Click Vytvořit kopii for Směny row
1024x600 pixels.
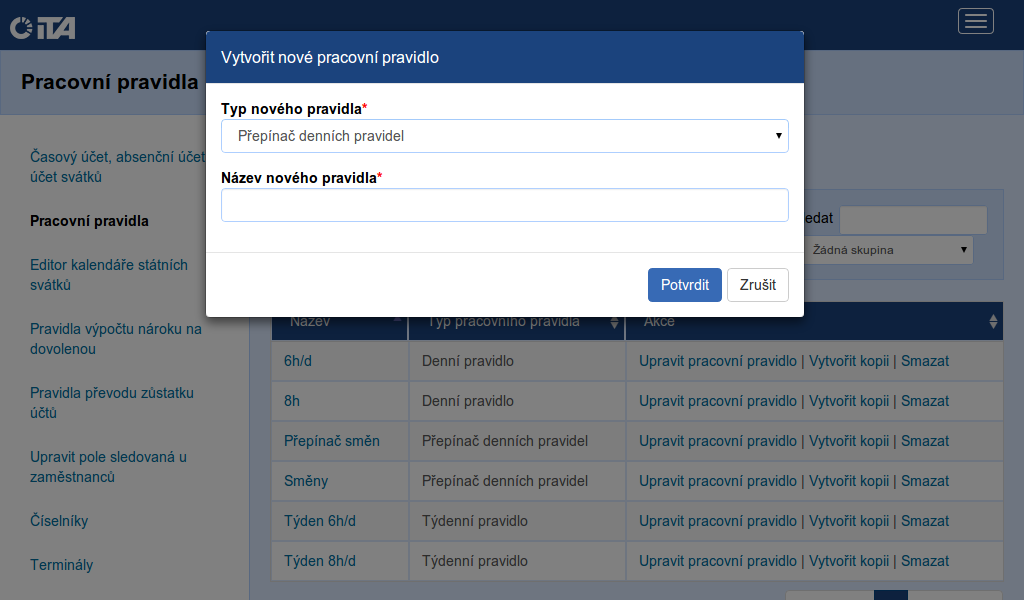(849, 481)
